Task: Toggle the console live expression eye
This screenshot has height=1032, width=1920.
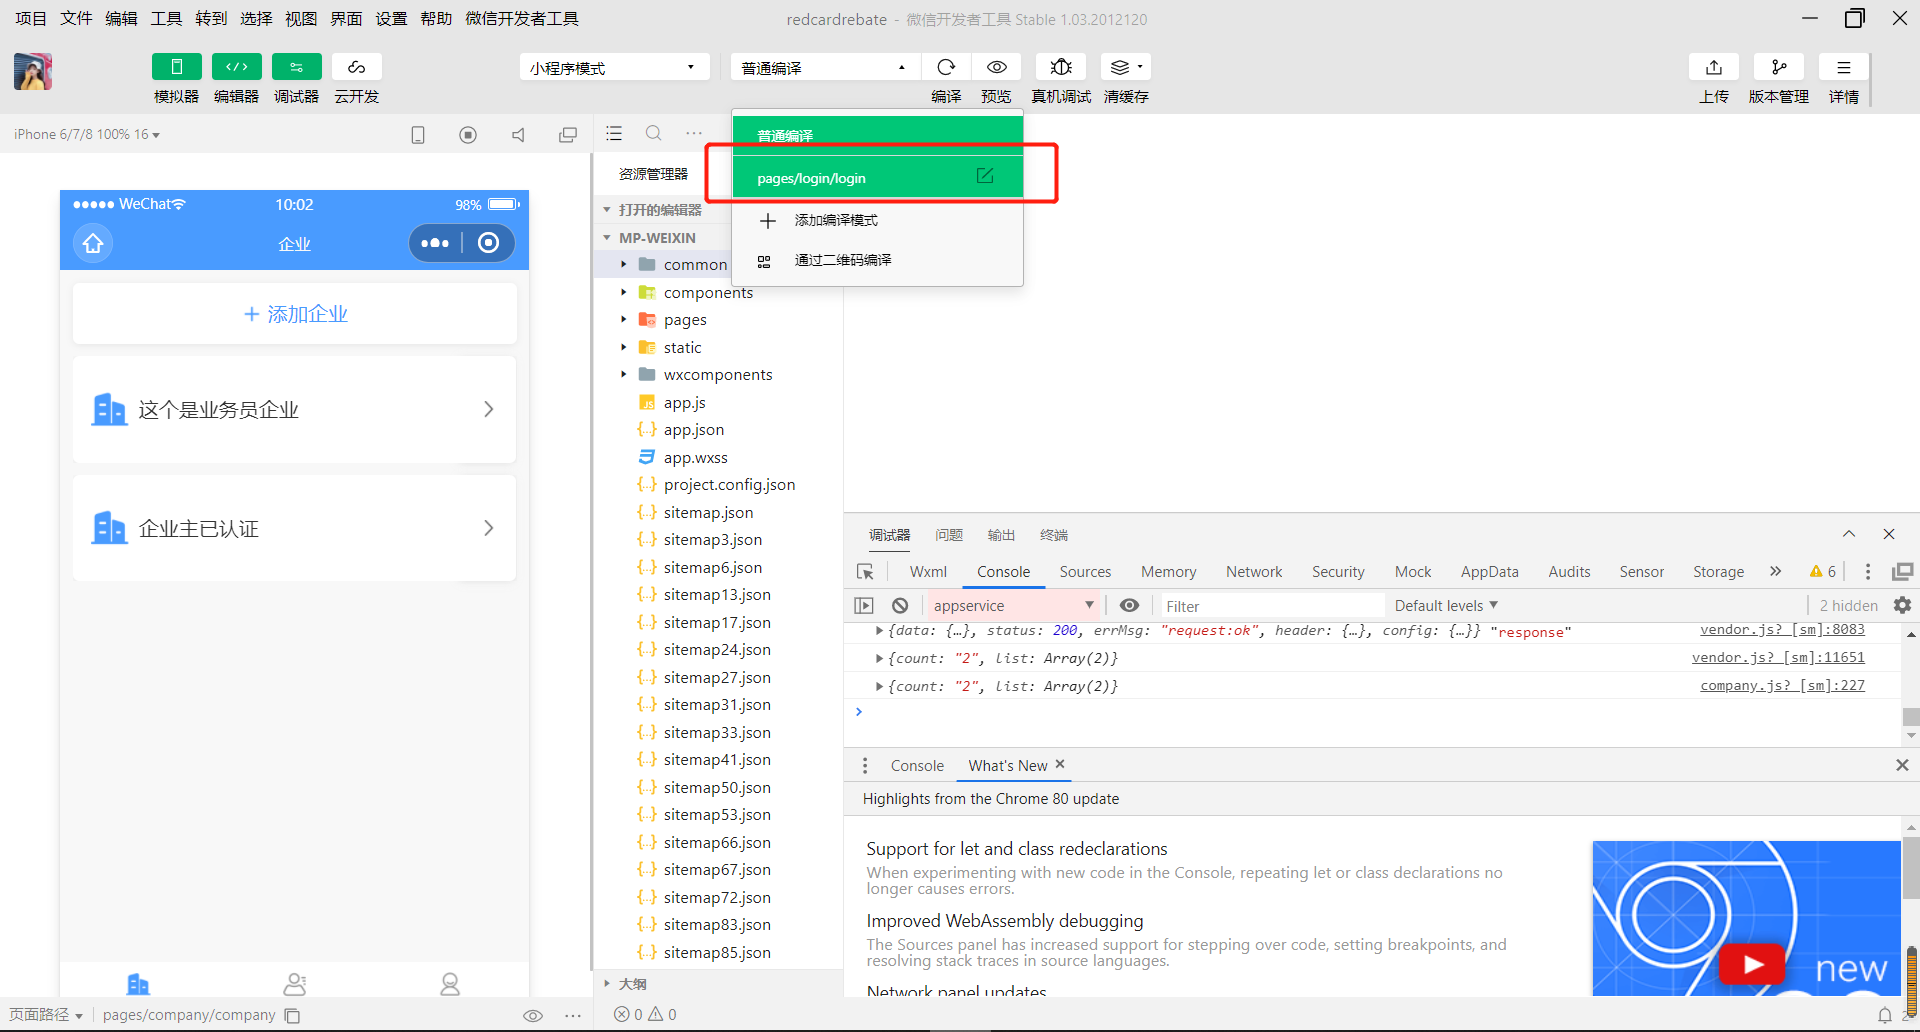Action: point(1129,605)
